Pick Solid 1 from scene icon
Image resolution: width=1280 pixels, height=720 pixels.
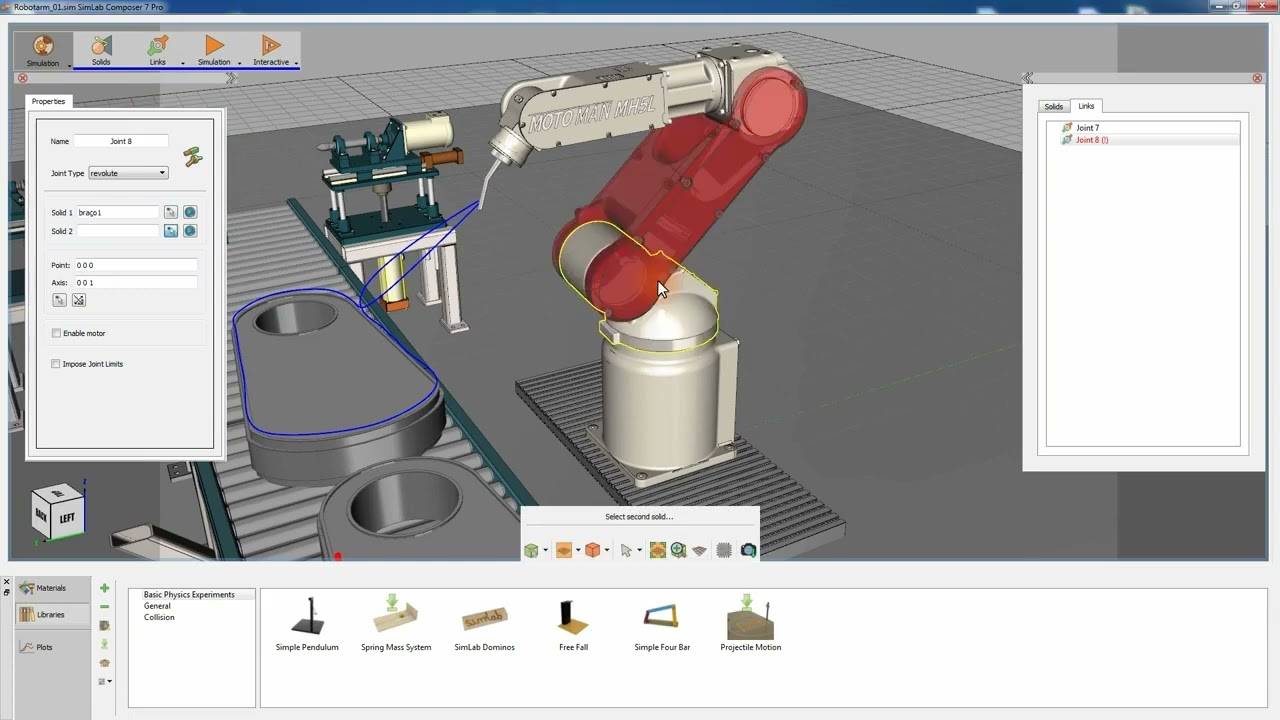pos(171,212)
